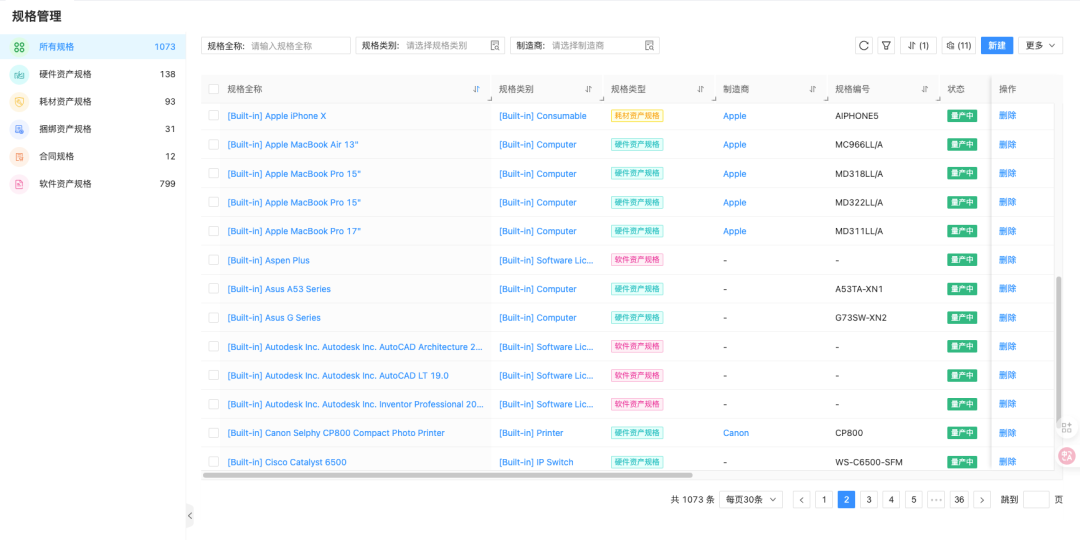Check the Asus G Series row checkbox
Image resolution: width=1080 pixels, height=540 pixels.
[x=214, y=318]
